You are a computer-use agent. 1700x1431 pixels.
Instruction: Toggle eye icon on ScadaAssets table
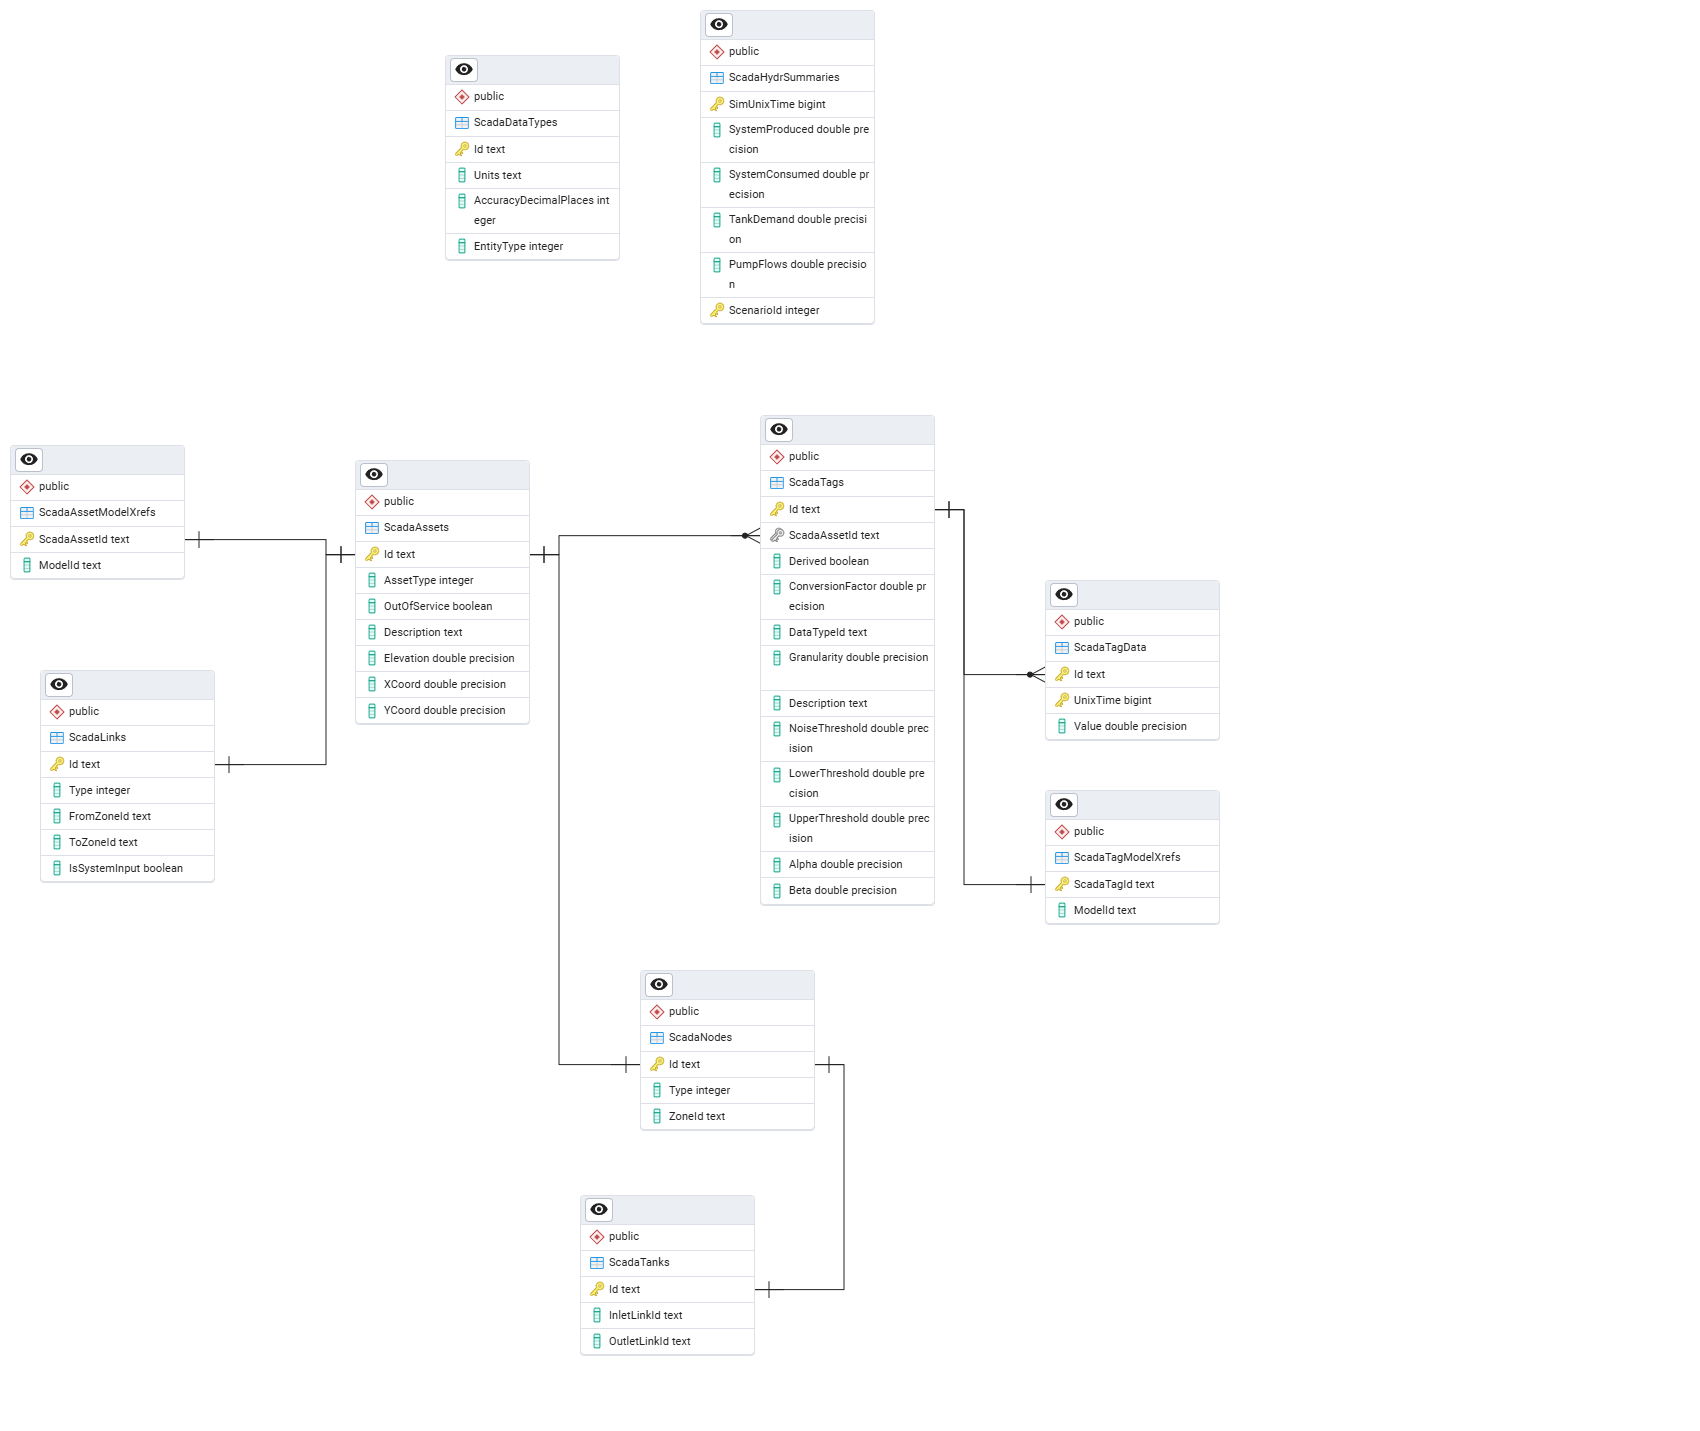tap(374, 475)
